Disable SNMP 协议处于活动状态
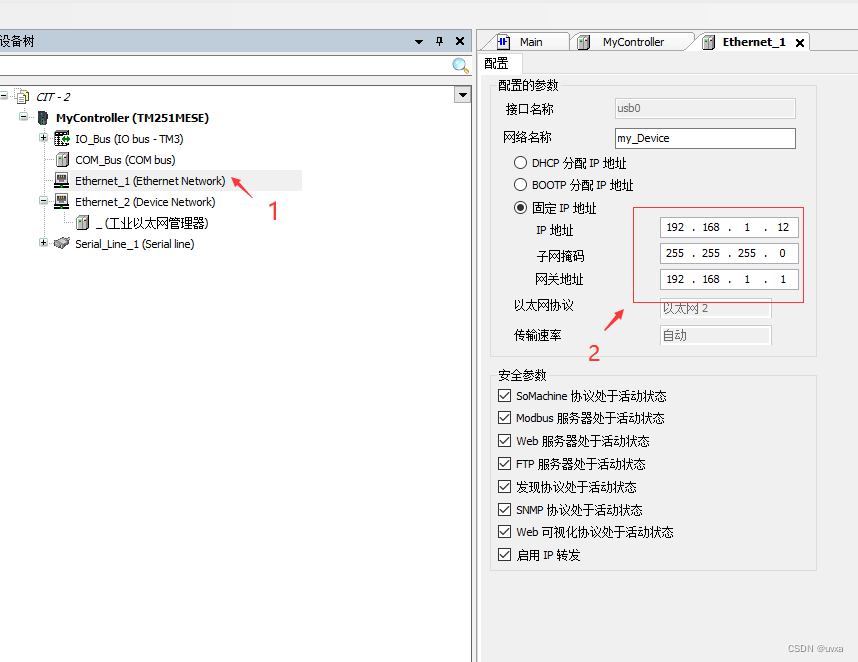858x662 pixels. [505, 509]
